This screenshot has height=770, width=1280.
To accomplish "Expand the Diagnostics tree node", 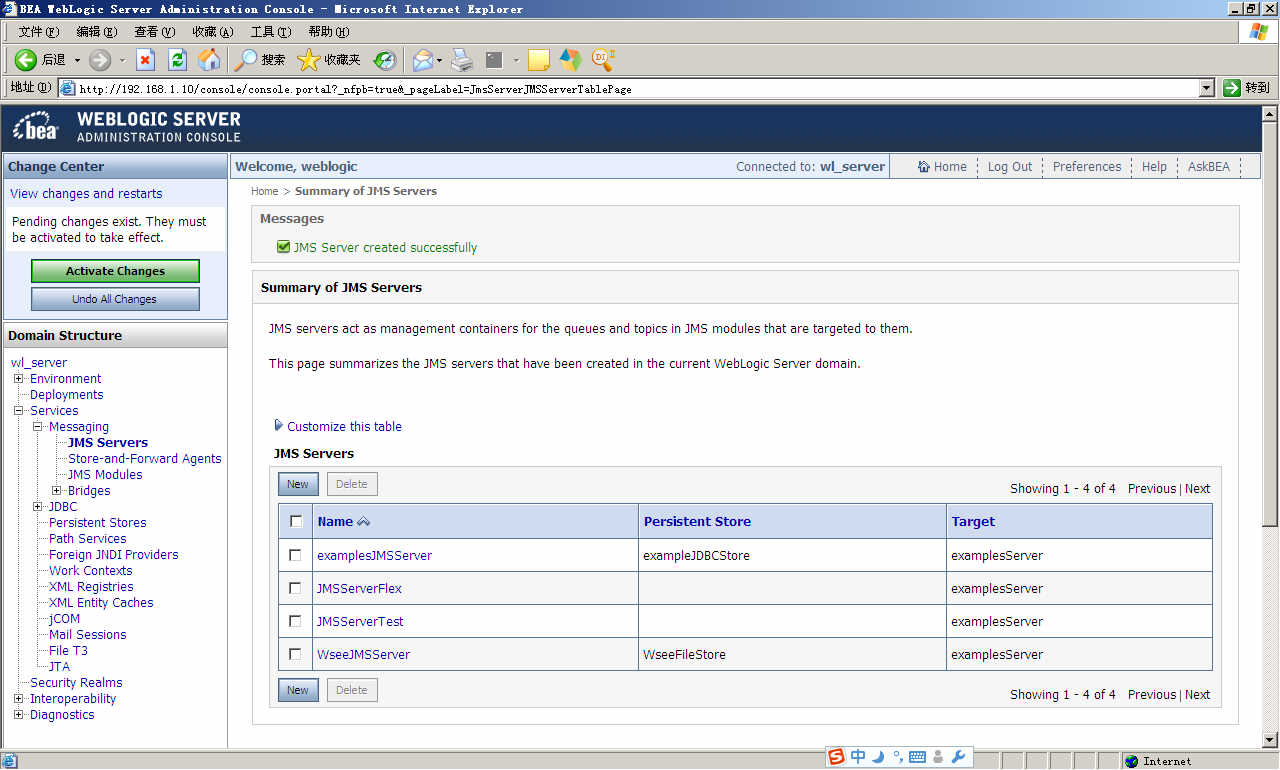I will (19, 715).
